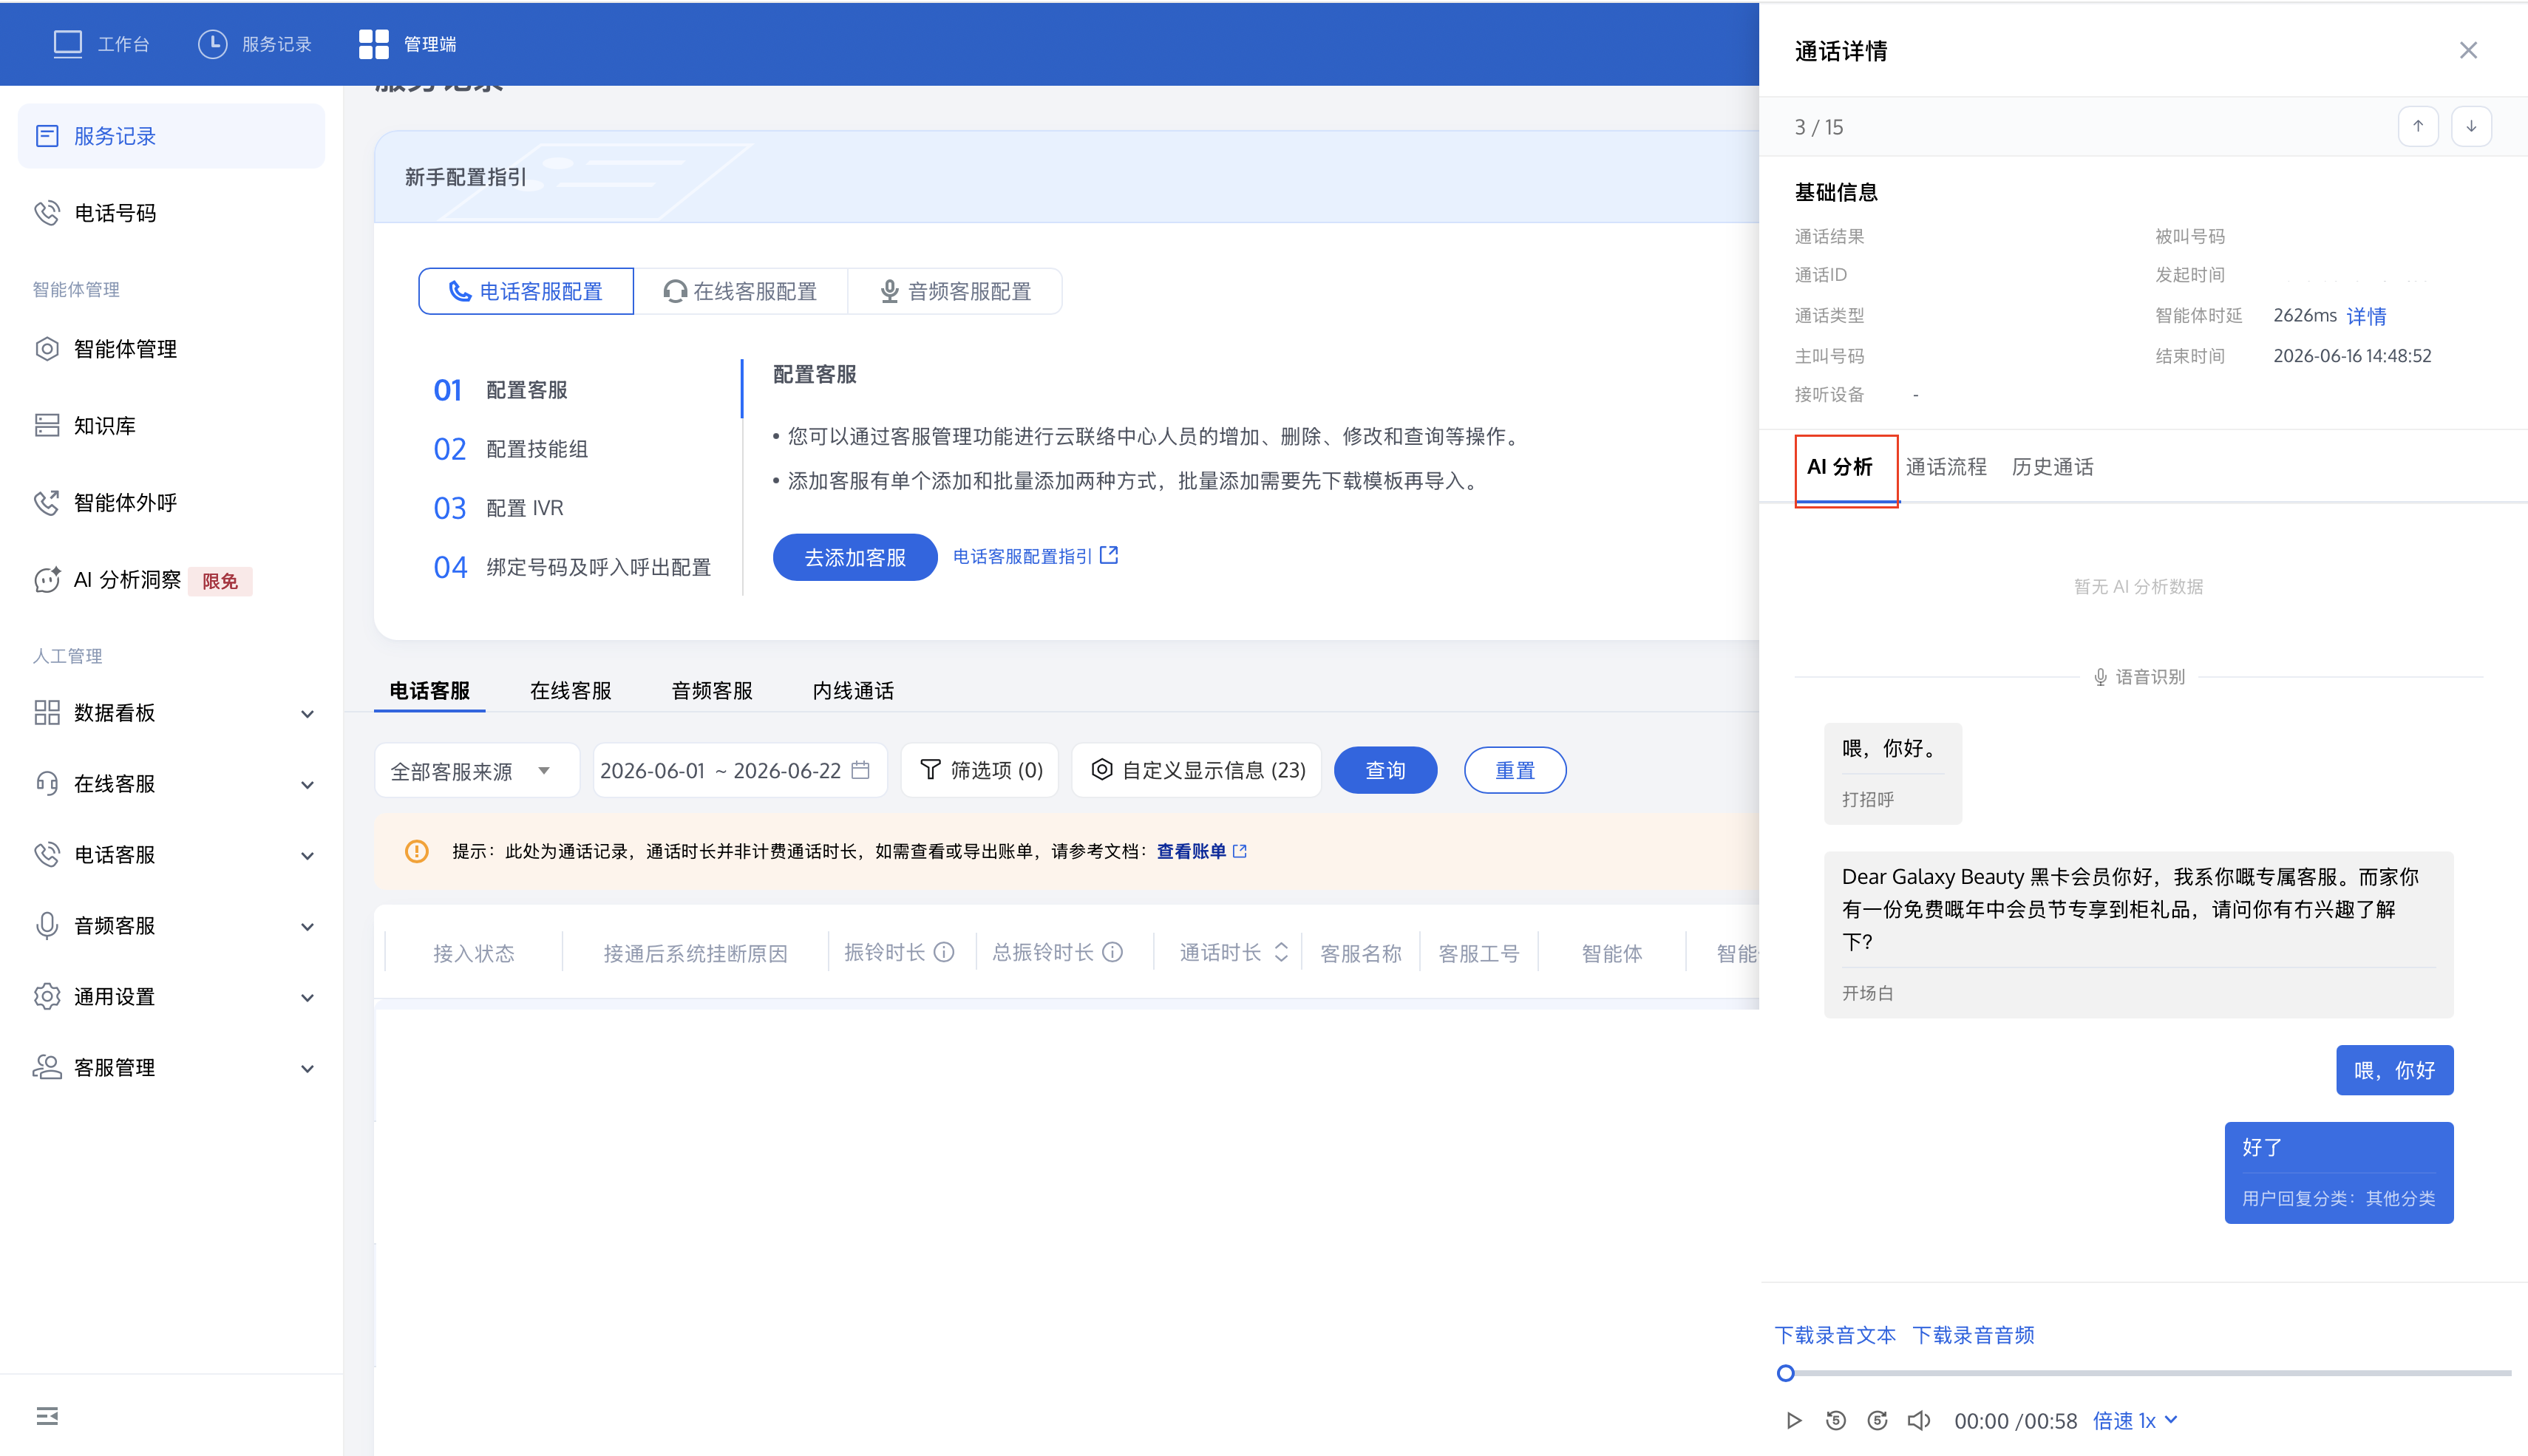2528x1456 pixels.
Task: Mute the recording volume speaker icon
Action: pyautogui.click(x=1919, y=1421)
